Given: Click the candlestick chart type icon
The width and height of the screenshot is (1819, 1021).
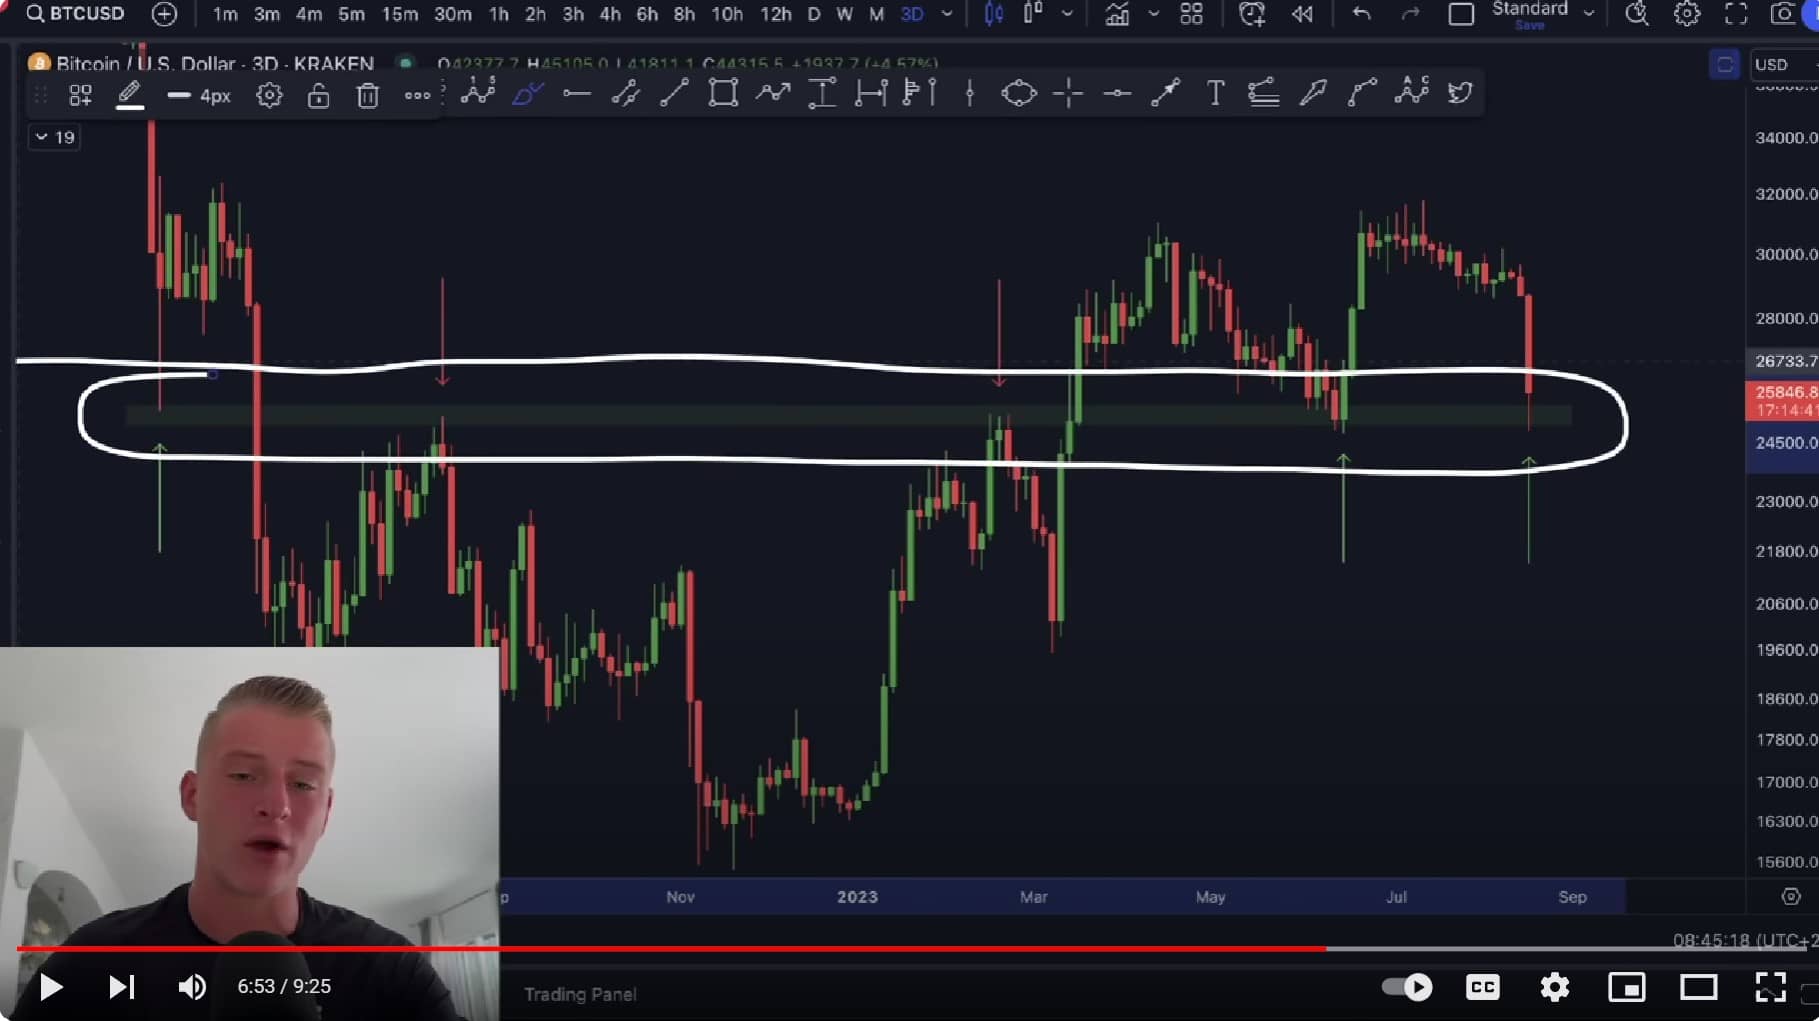Looking at the screenshot, I should point(994,14).
